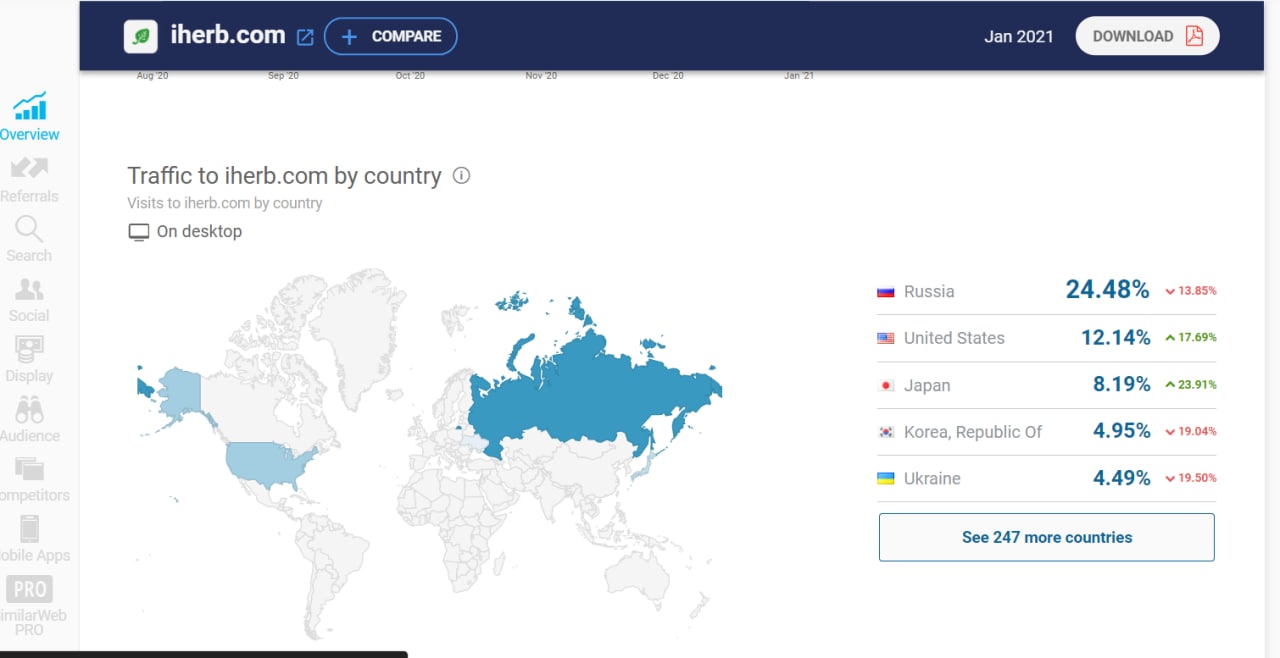Screen dimensions: 1280x658
Task: Click the plus icon in Compare button
Action: pos(349,36)
